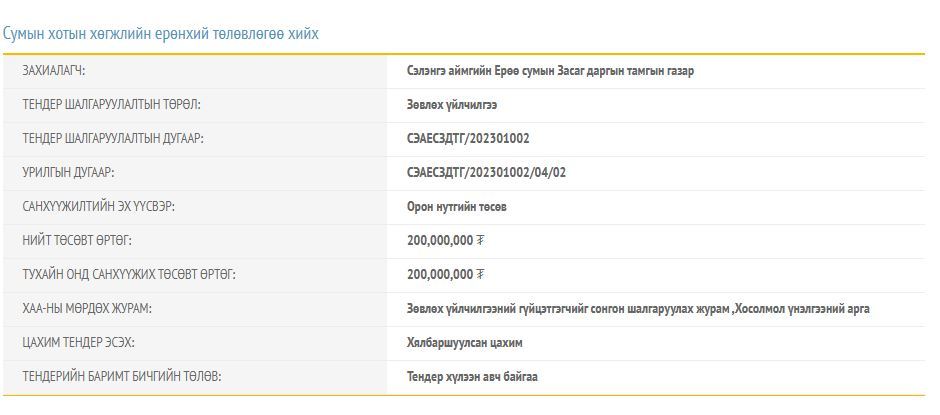Viewport: 940px width, 415px height.
Task: Click the 'ХАА-НЫ МӨРДӨХ ЖУРАМ' label
Action: click(x=87, y=309)
